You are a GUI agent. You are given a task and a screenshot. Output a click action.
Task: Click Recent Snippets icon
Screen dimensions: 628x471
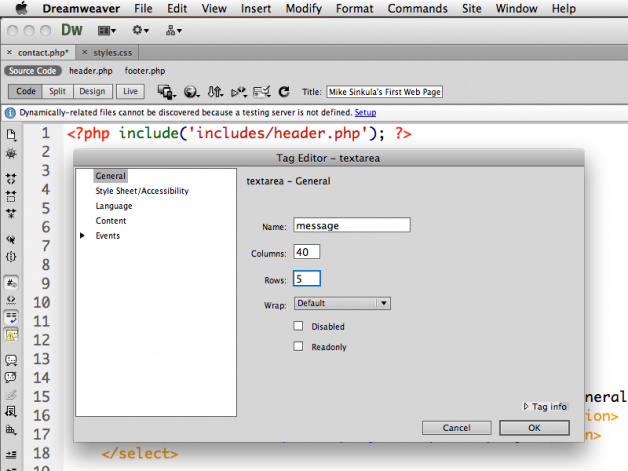pyautogui.click(x=11, y=412)
